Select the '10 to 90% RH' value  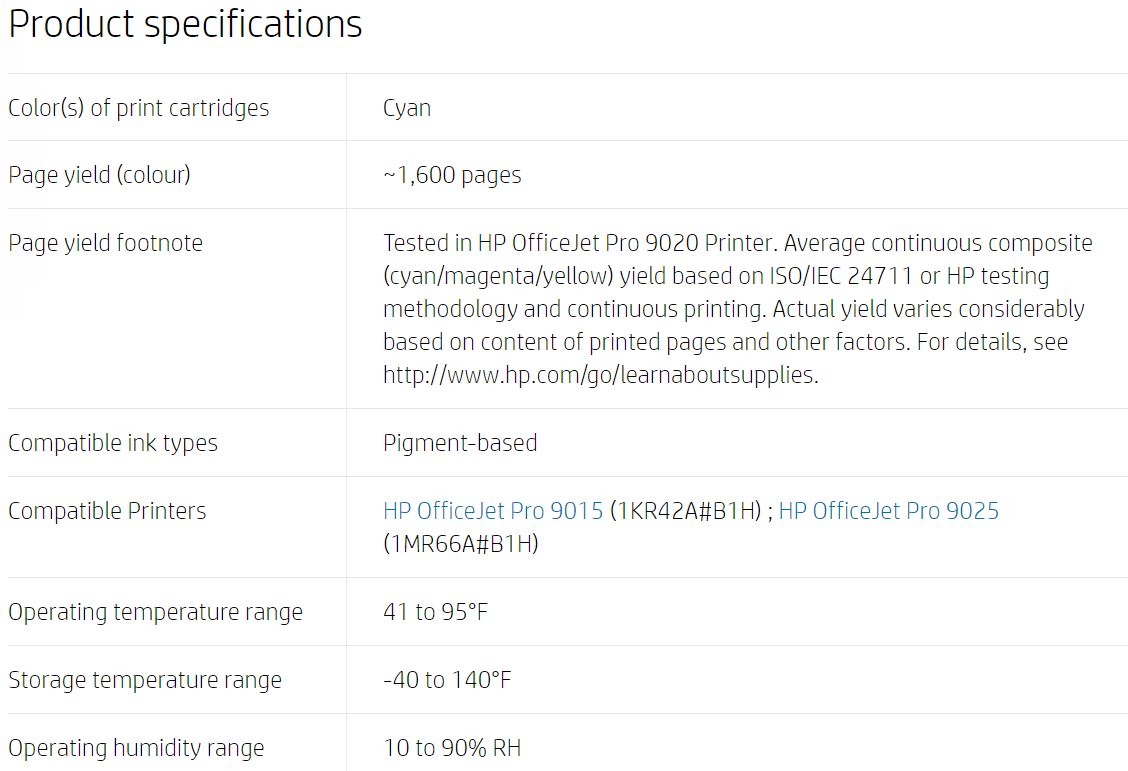click(x=452, y=748)
